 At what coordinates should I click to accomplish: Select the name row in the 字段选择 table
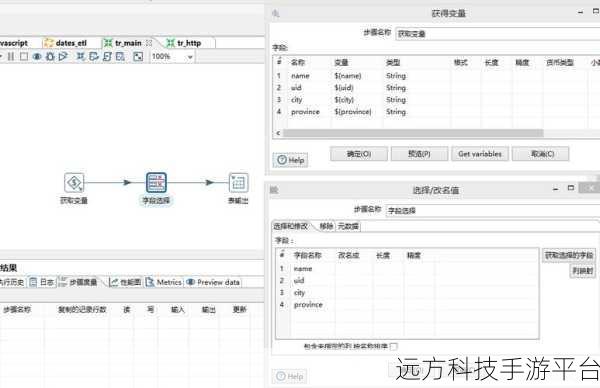(x=407, y=269)
